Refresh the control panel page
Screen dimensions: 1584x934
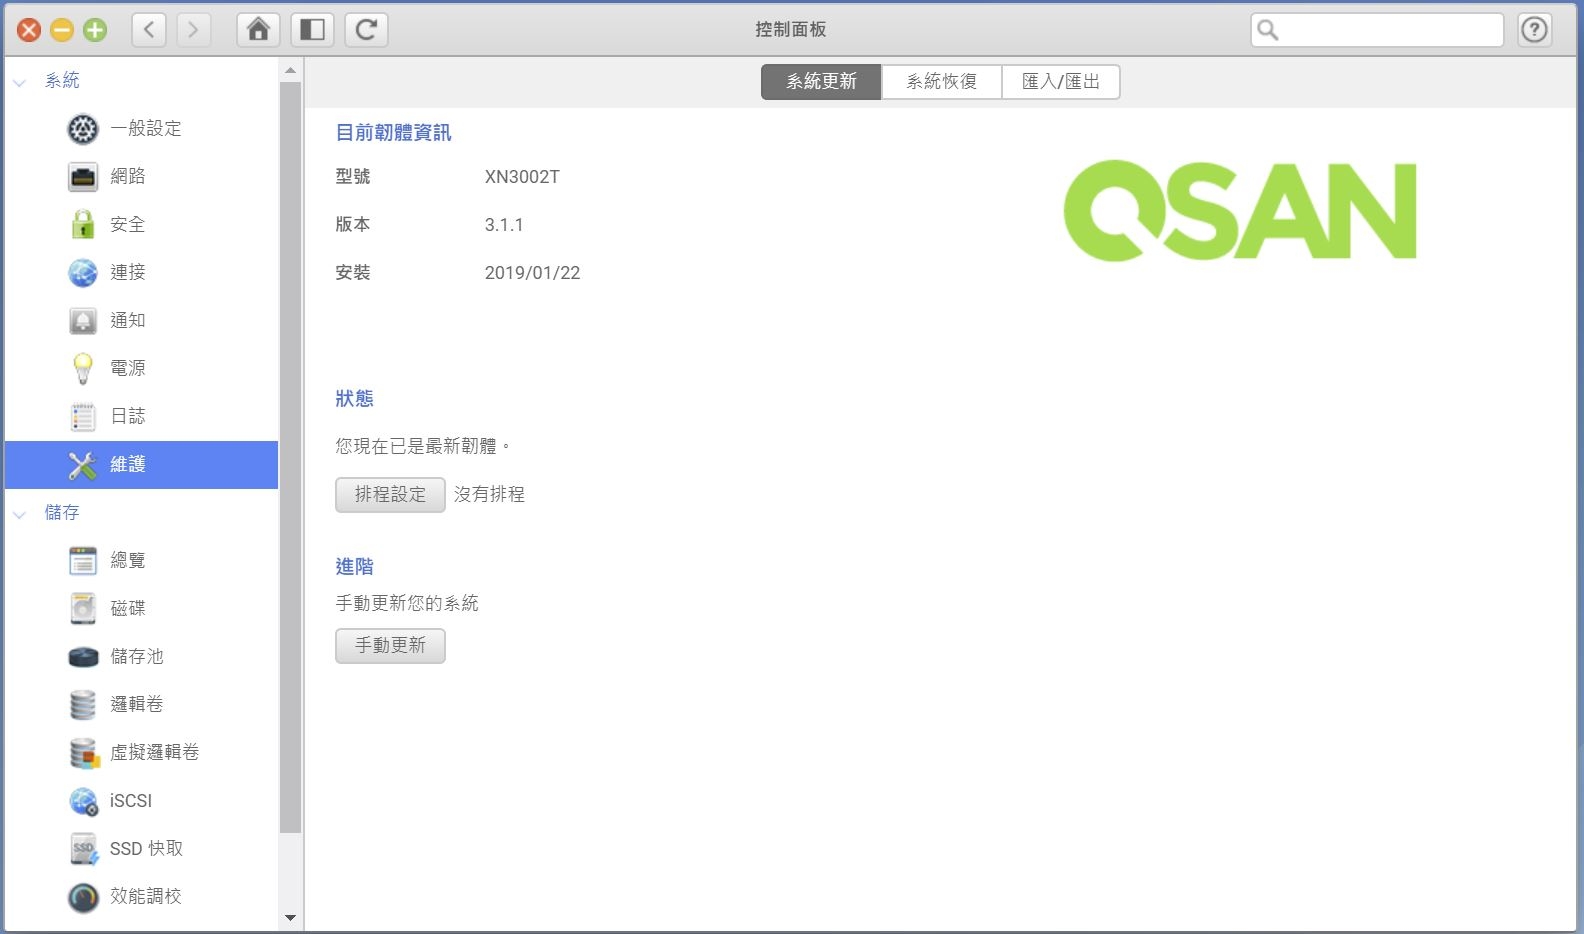coord(366,30)
